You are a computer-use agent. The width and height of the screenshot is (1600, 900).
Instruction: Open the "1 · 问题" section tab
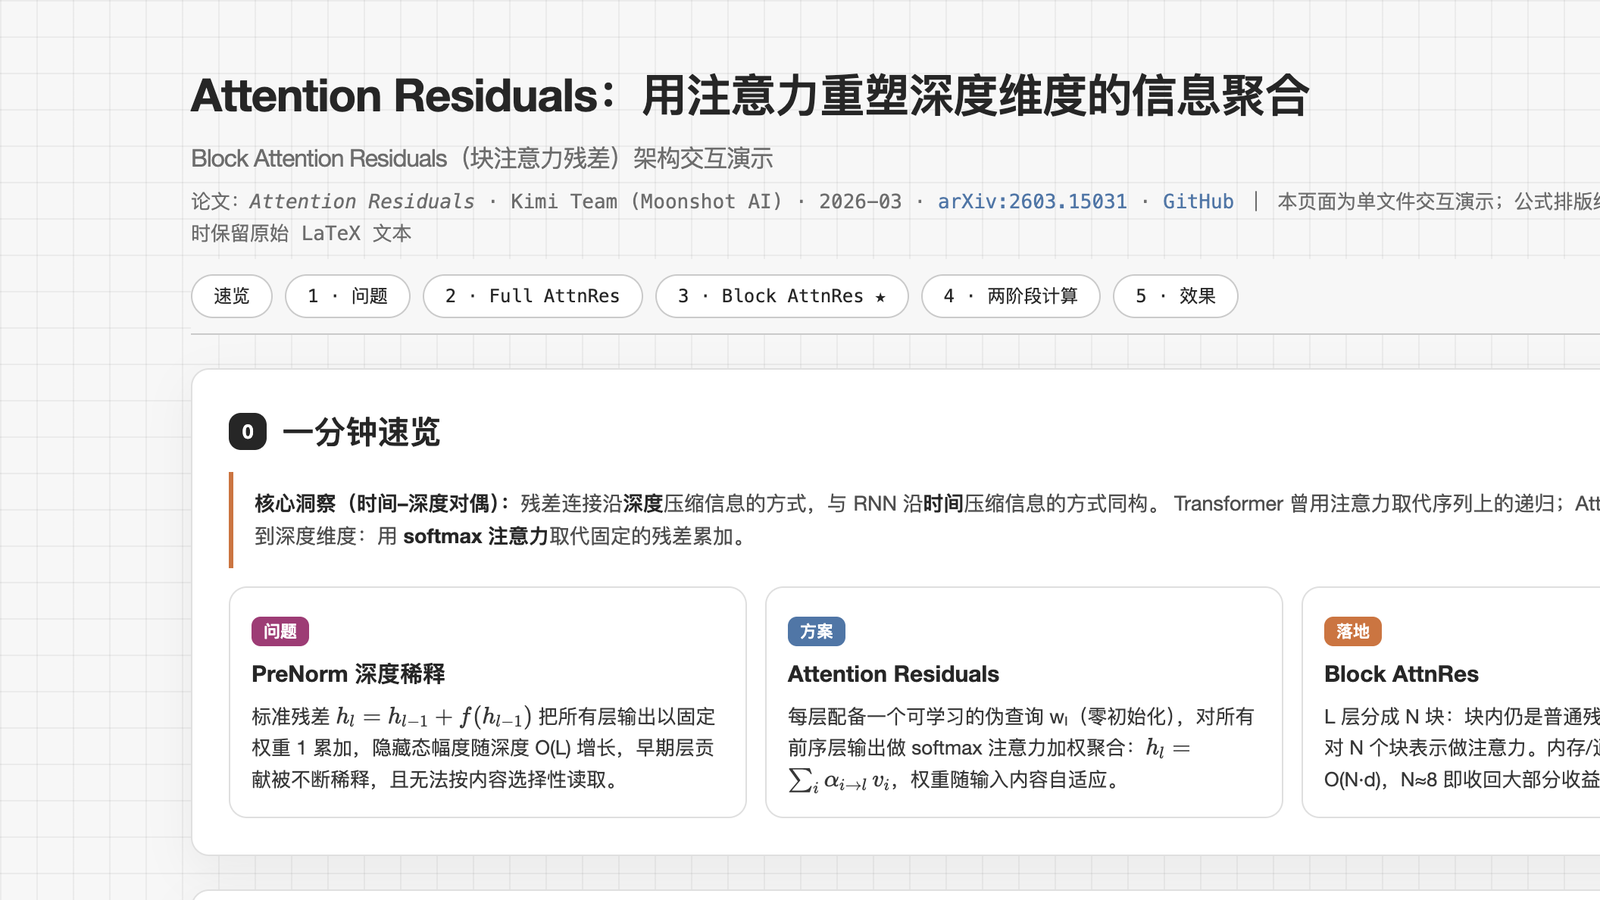point(348,296)
